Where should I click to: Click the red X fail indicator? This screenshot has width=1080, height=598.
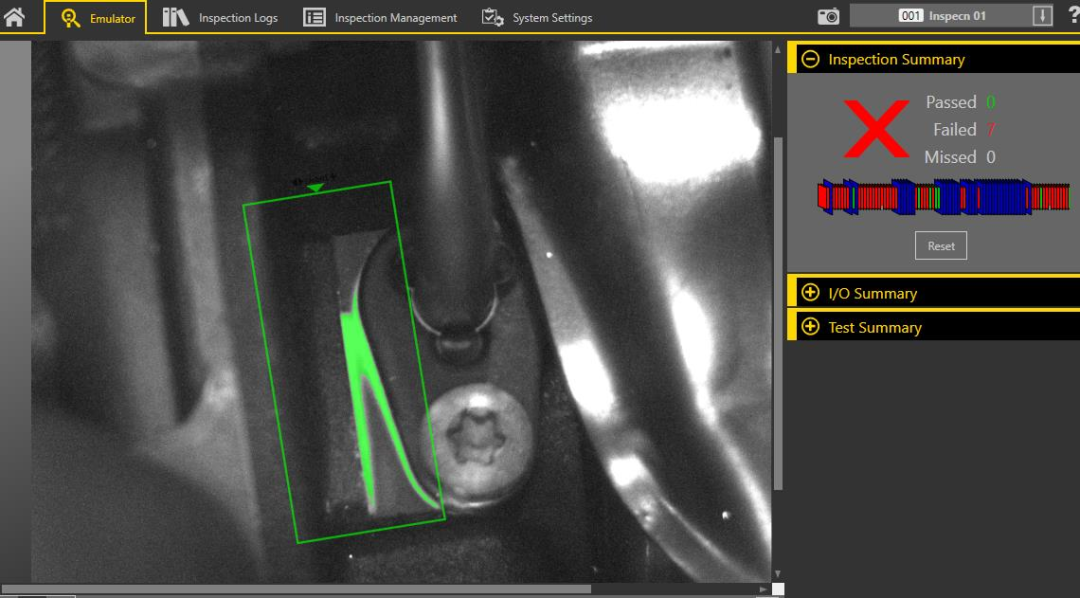(876, 129)
